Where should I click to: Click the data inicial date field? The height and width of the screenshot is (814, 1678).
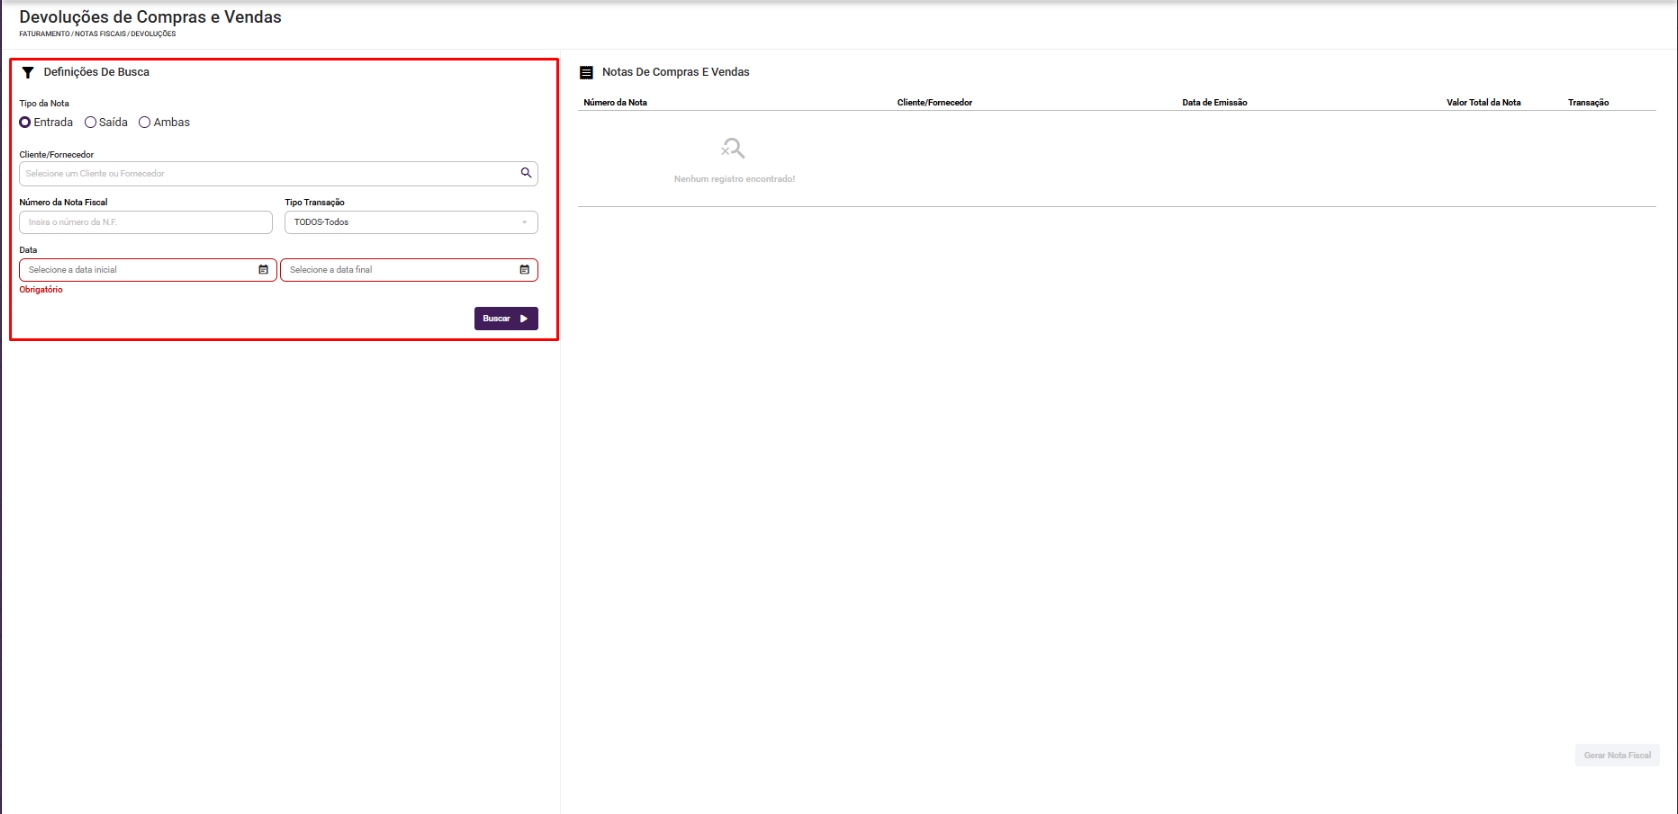coord(148,270)
